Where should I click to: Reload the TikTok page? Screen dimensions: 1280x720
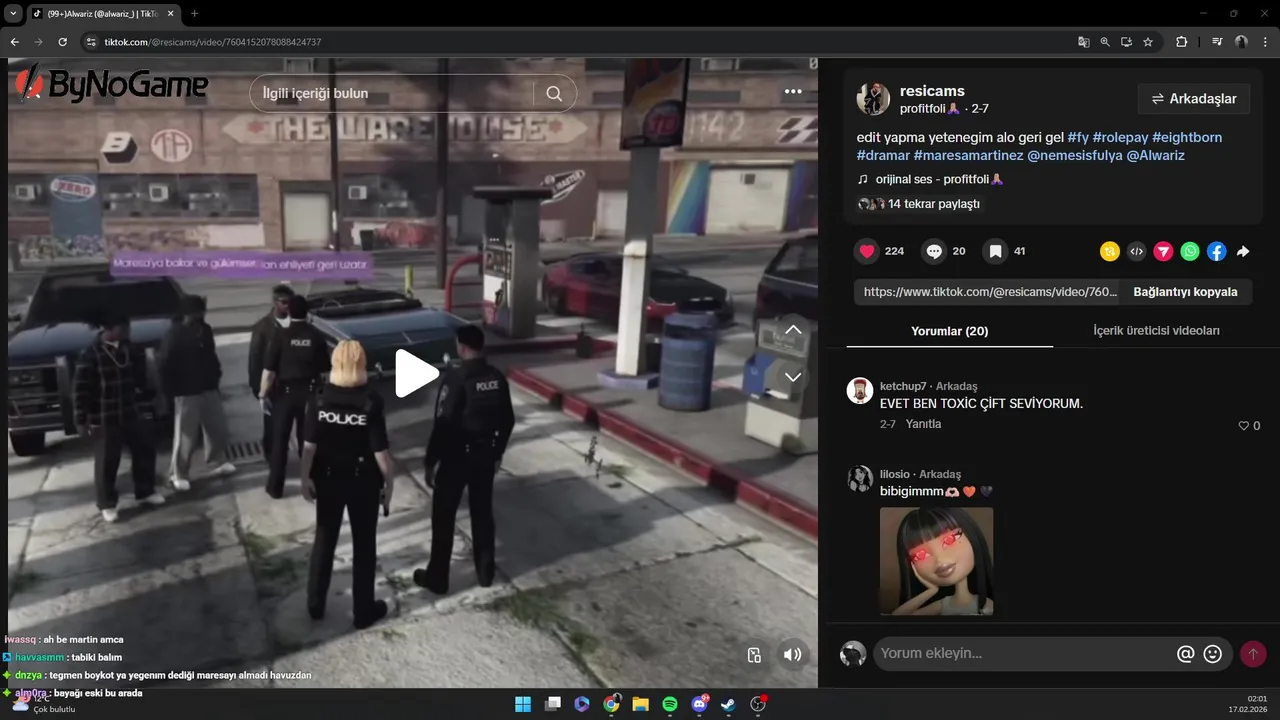coord(62,42)
